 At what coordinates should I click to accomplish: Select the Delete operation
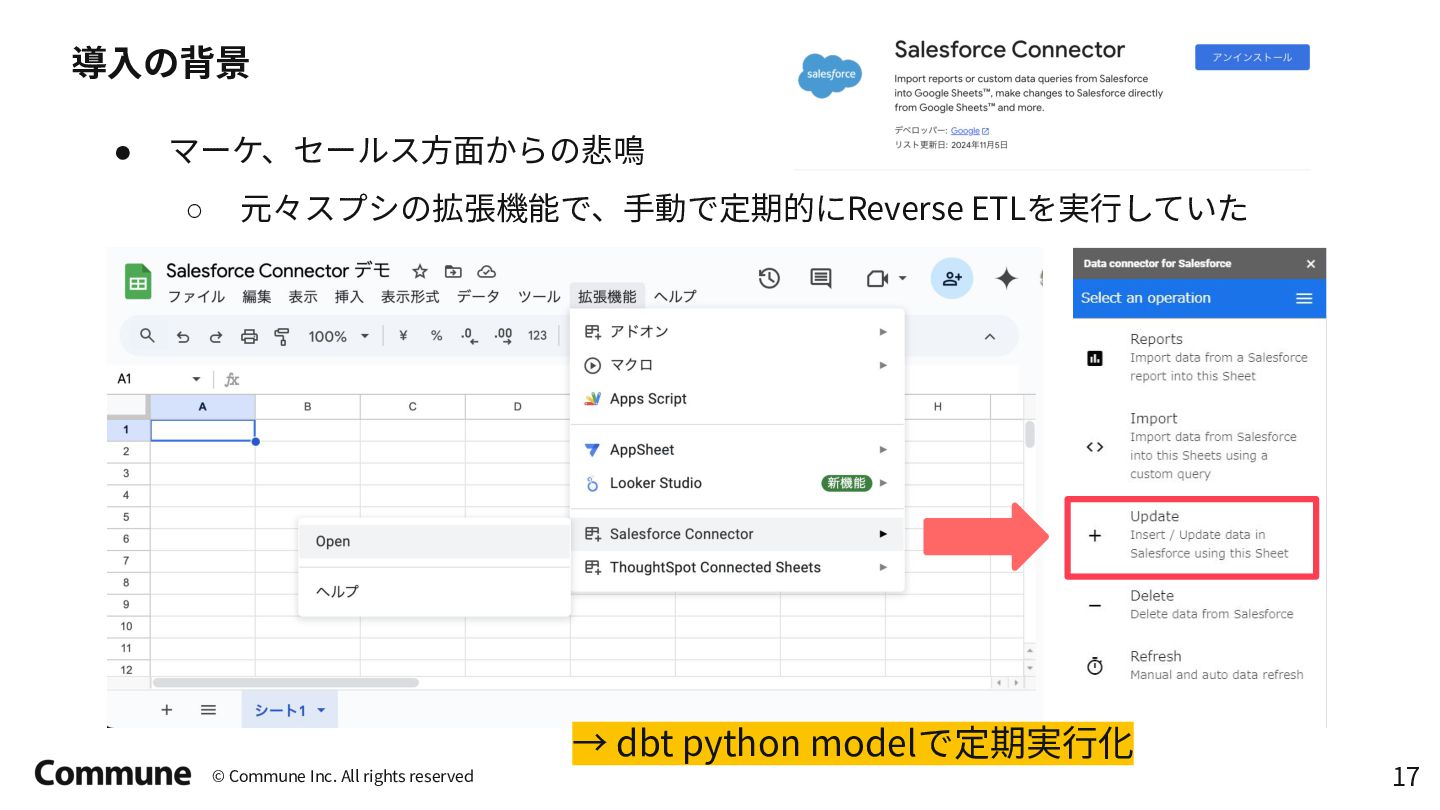coord(1199,604)
